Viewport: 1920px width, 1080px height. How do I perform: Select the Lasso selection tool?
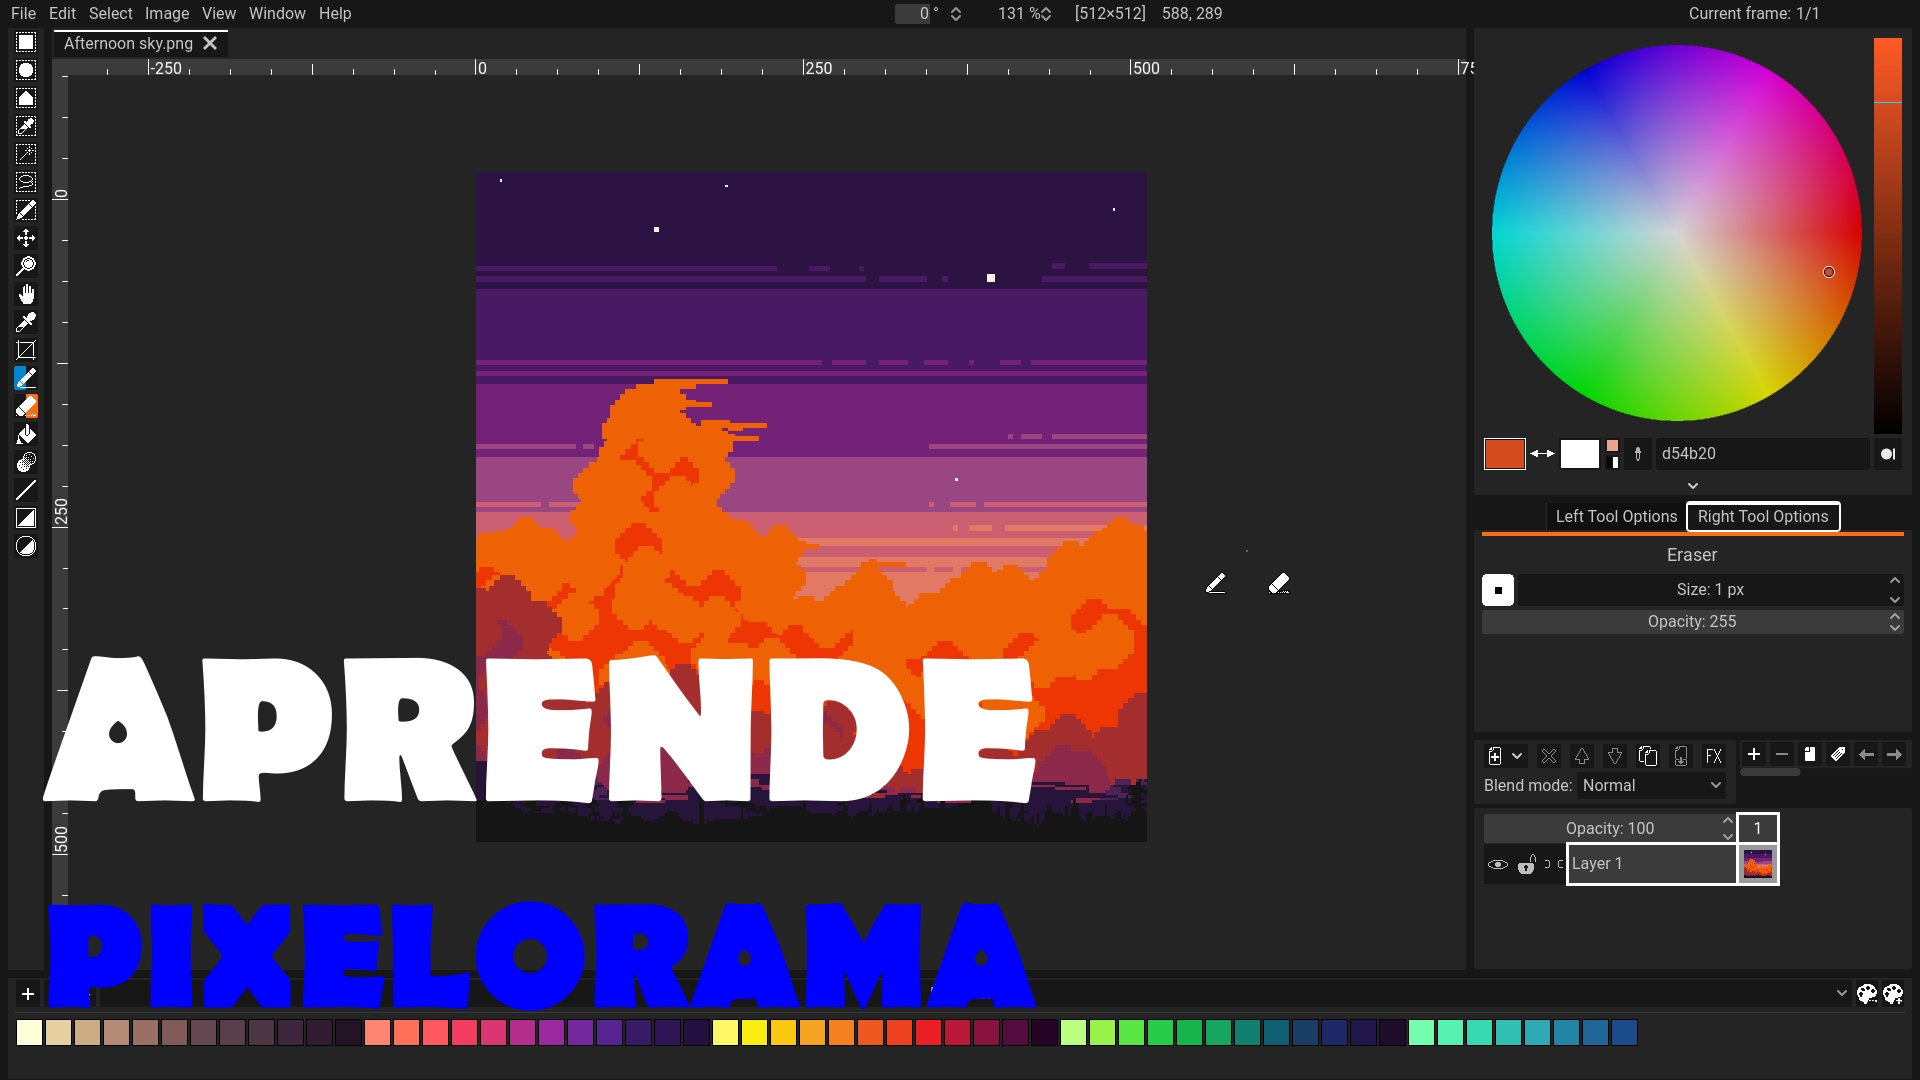[27, 183]
